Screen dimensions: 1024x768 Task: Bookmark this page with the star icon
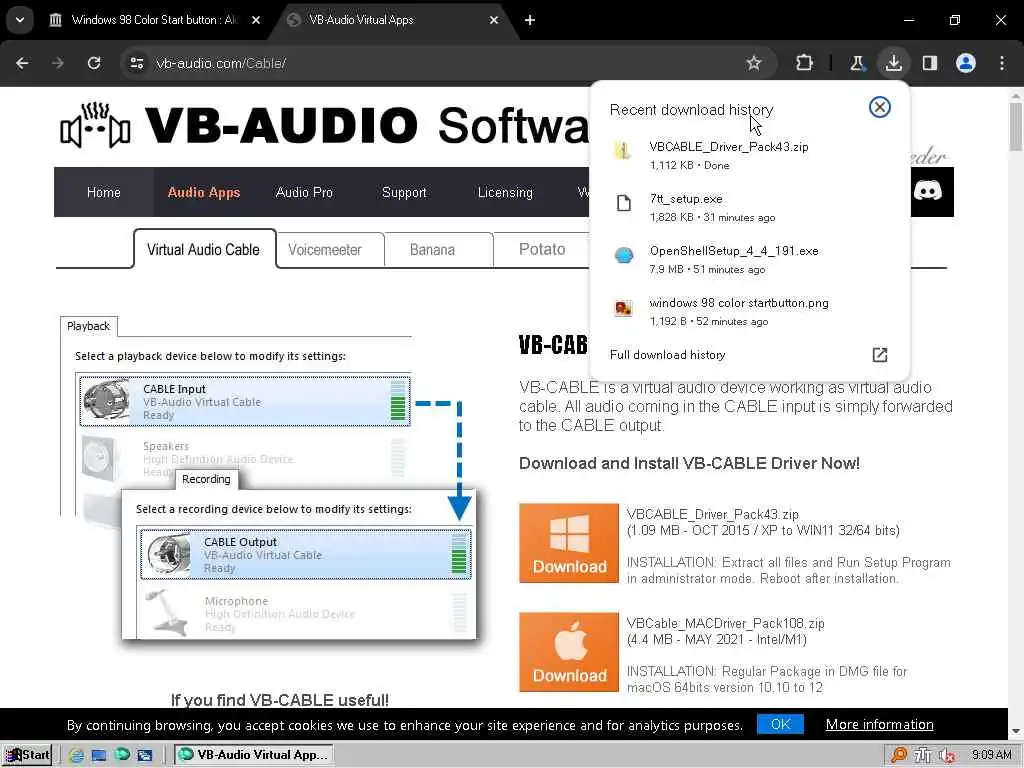[754, 63]
